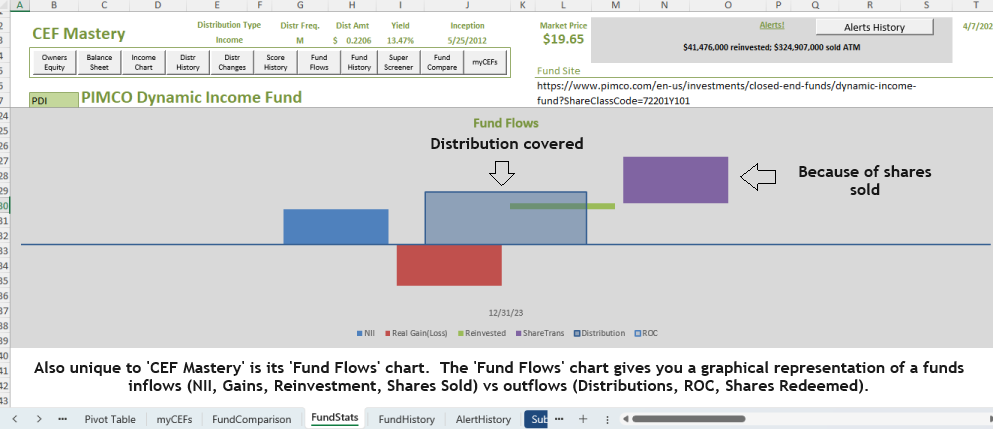Click the ShareTrans legend entry
The width and height of the screenshot is (995, 430).
[x=540, y=333]
